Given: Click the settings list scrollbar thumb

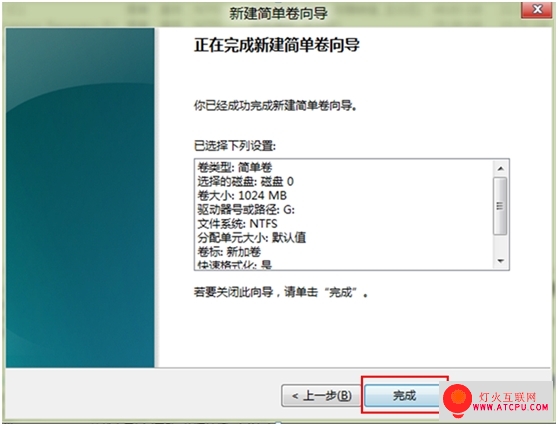Looking at the screenshot, I should tap(500, 206).
